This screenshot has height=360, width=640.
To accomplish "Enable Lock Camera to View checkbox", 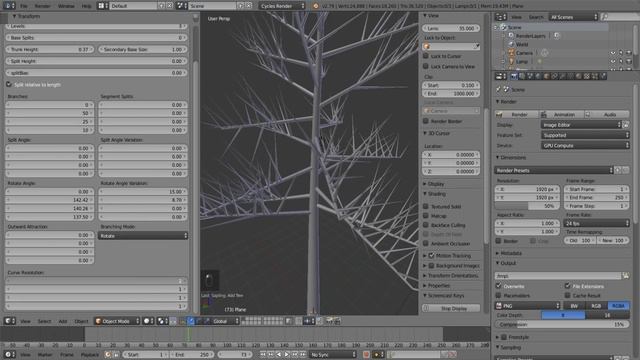I will 426,66.
